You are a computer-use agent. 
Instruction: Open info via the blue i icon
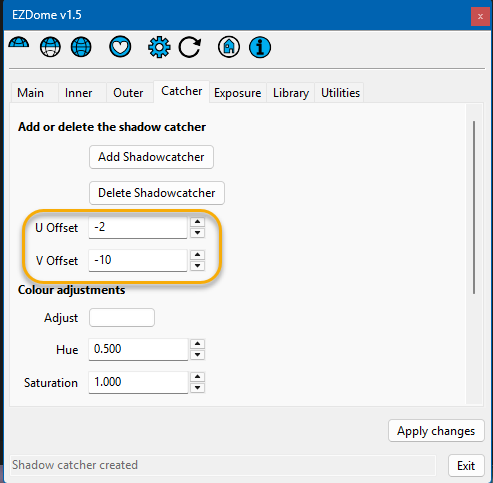[x=260, y=47]
